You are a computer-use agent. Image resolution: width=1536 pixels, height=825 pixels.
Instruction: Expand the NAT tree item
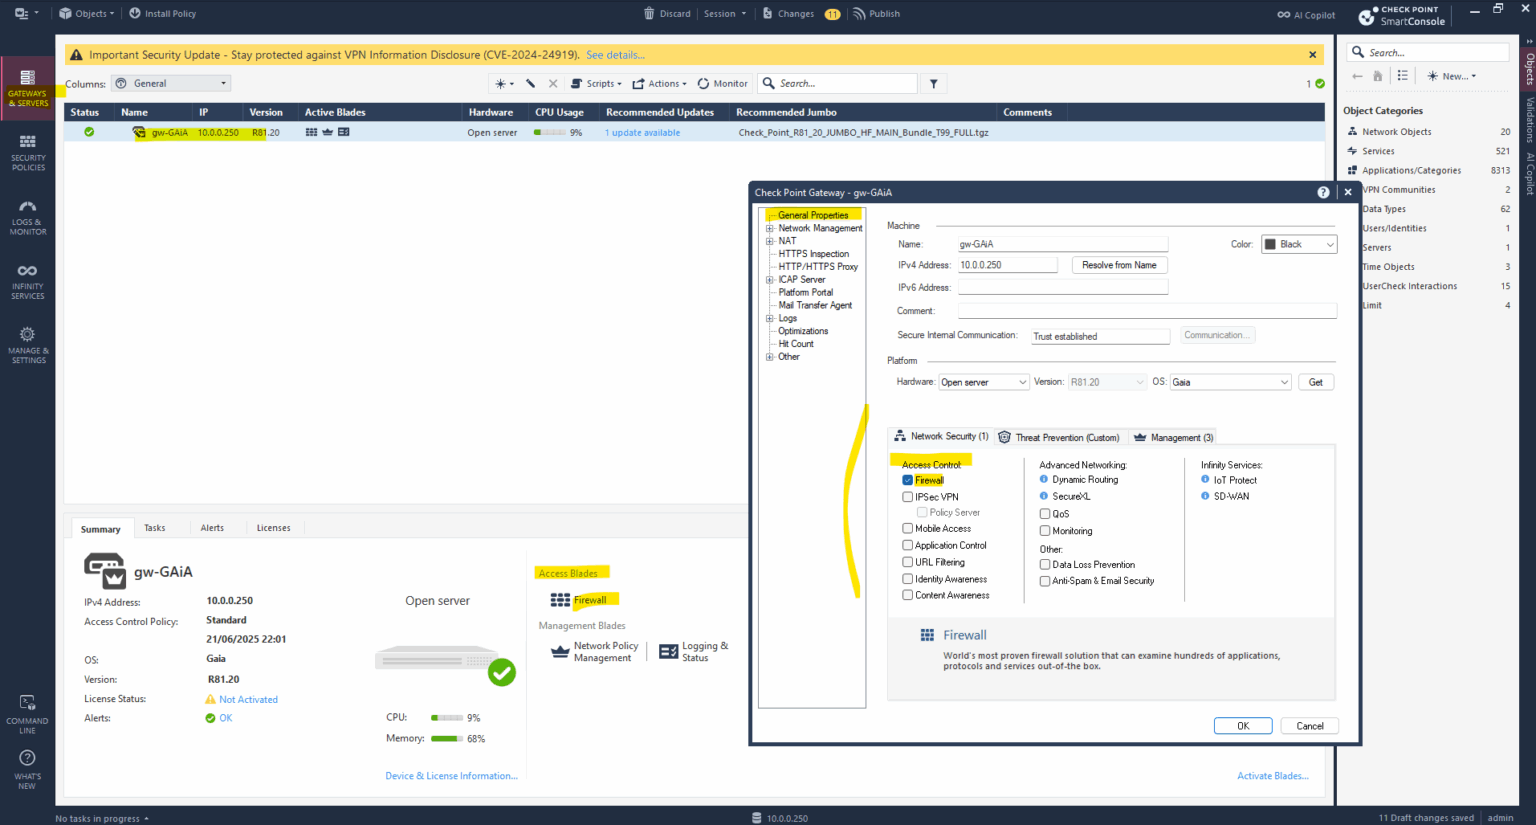coord(770,240)
